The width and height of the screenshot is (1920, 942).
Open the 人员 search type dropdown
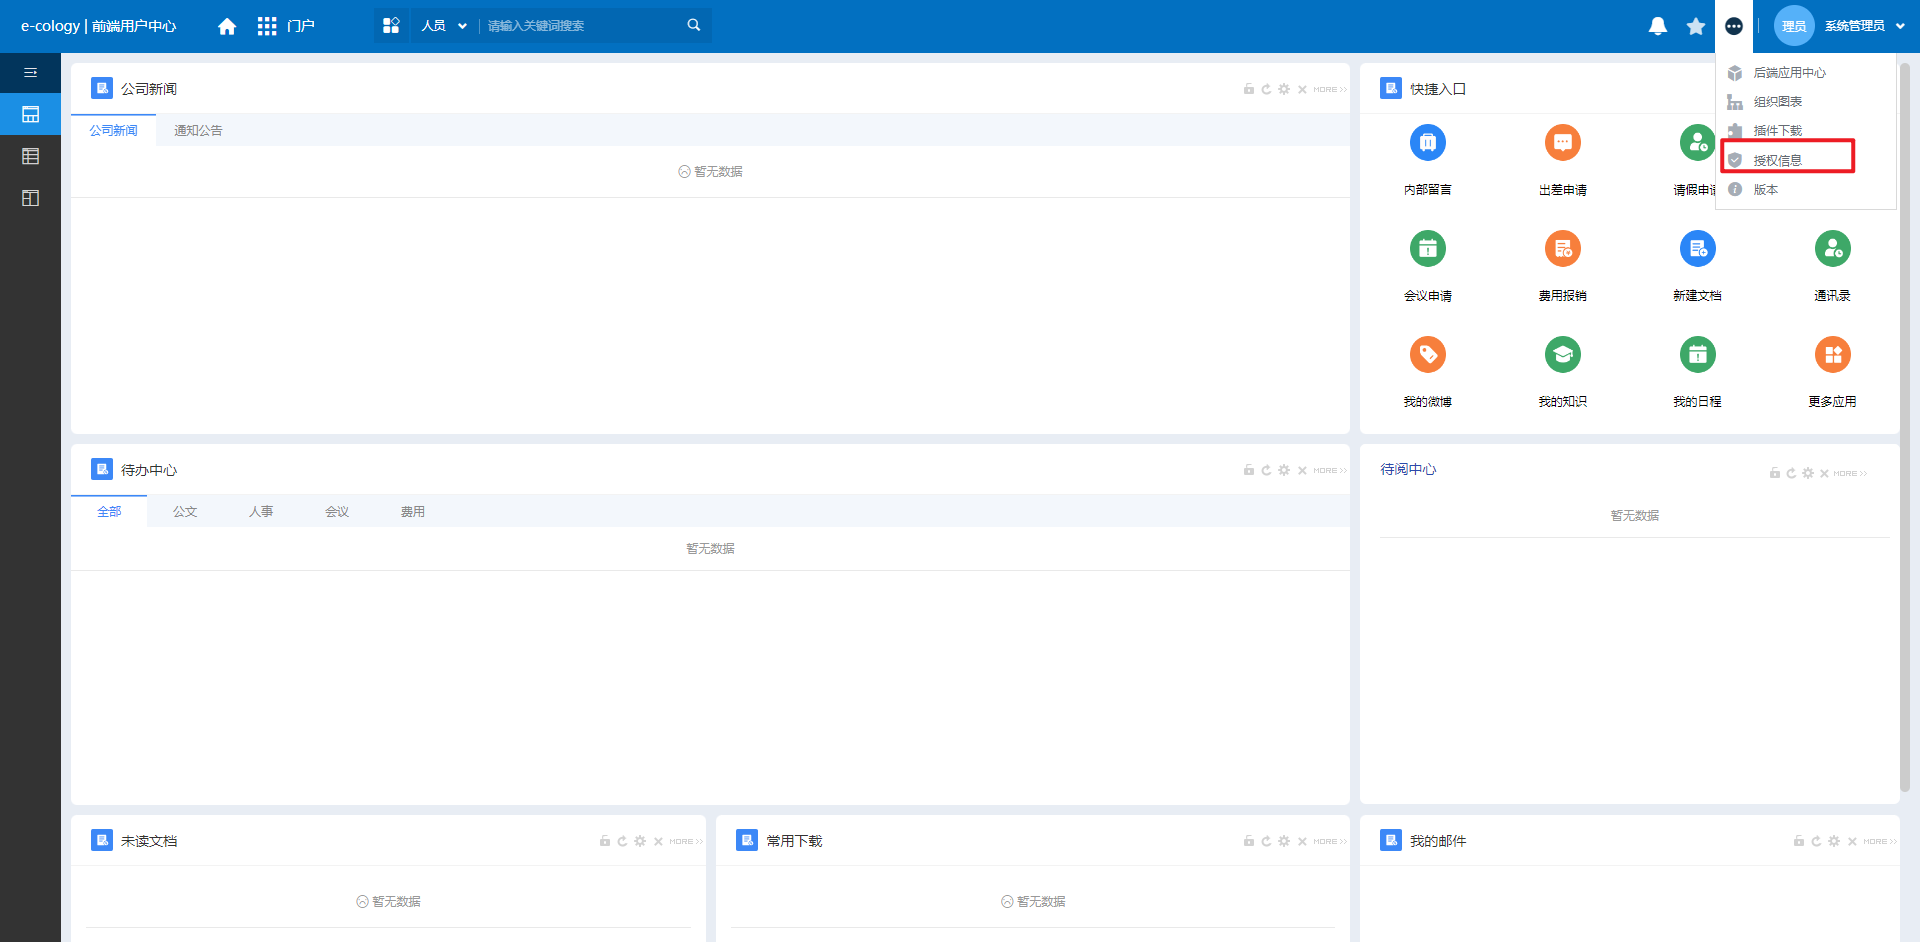pos(444,26)
